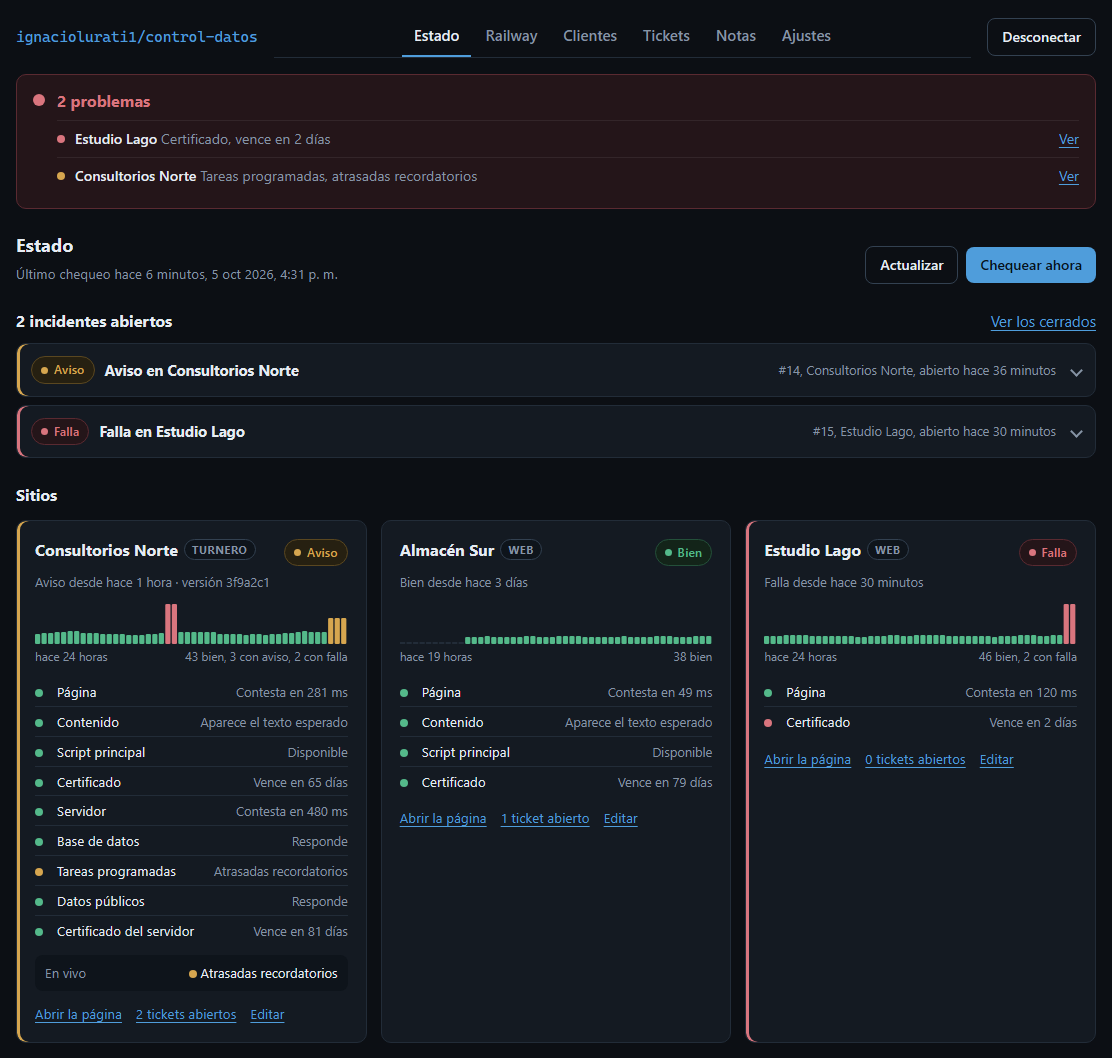Viewport: 1112px width, 1058px height.
Task: Open the 1 ticket abierto link
Action: [545, 818]
